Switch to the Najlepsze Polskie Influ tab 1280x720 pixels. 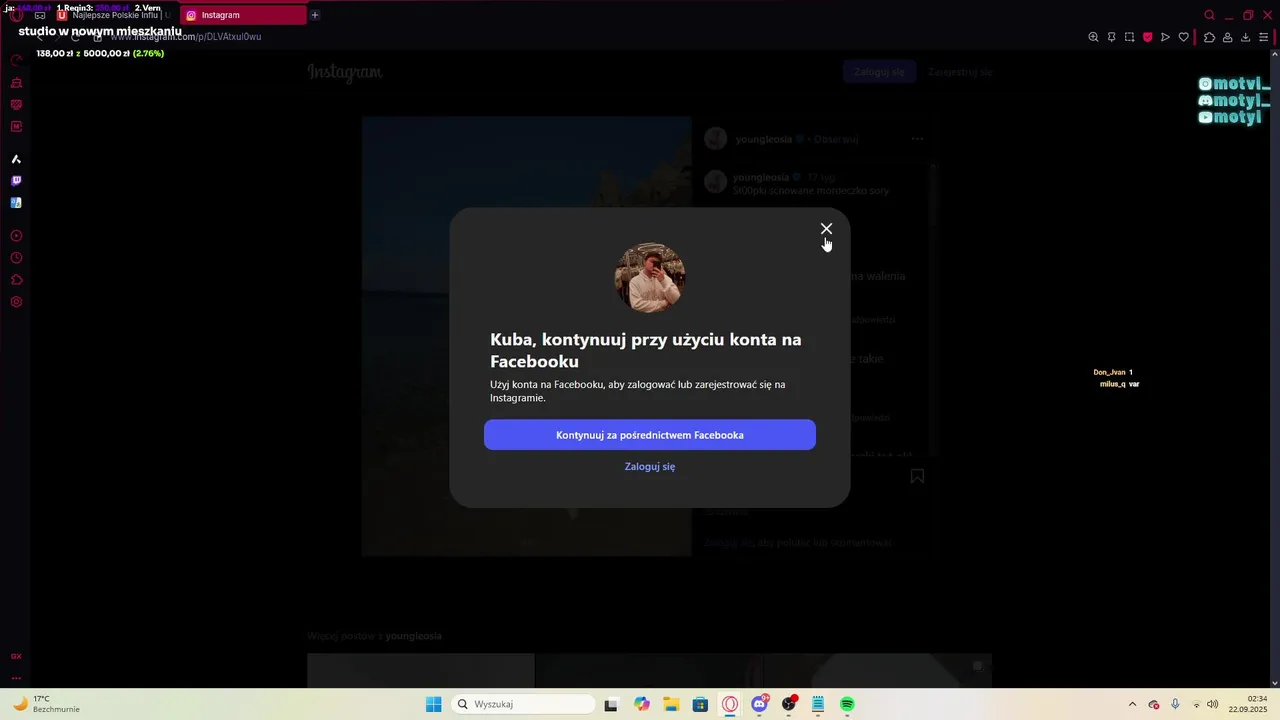click(115, 15)
